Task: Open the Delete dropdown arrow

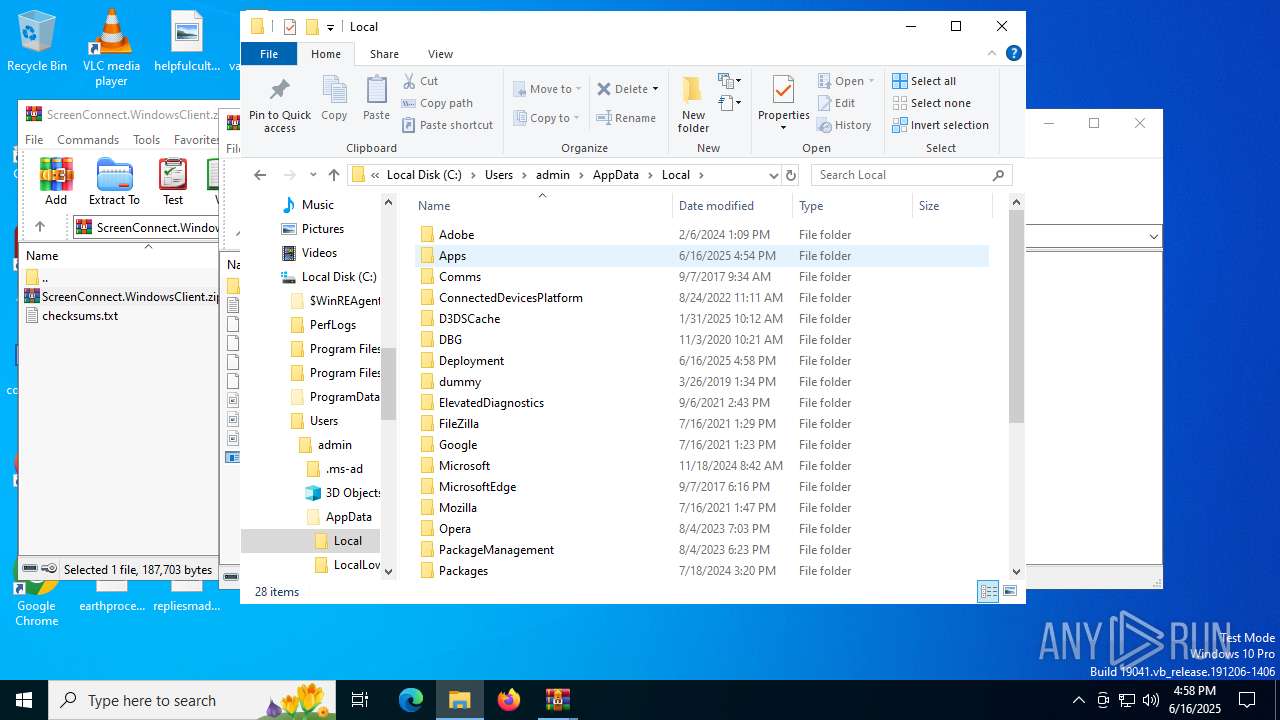Action: click(x=655, y=89)
